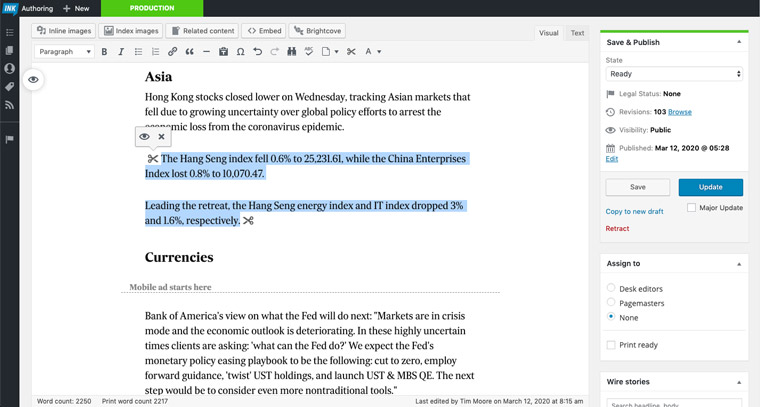Select the Pagemasters radio option
The width and height of the screenshot is (760, 407).
(x=611, y=302)
